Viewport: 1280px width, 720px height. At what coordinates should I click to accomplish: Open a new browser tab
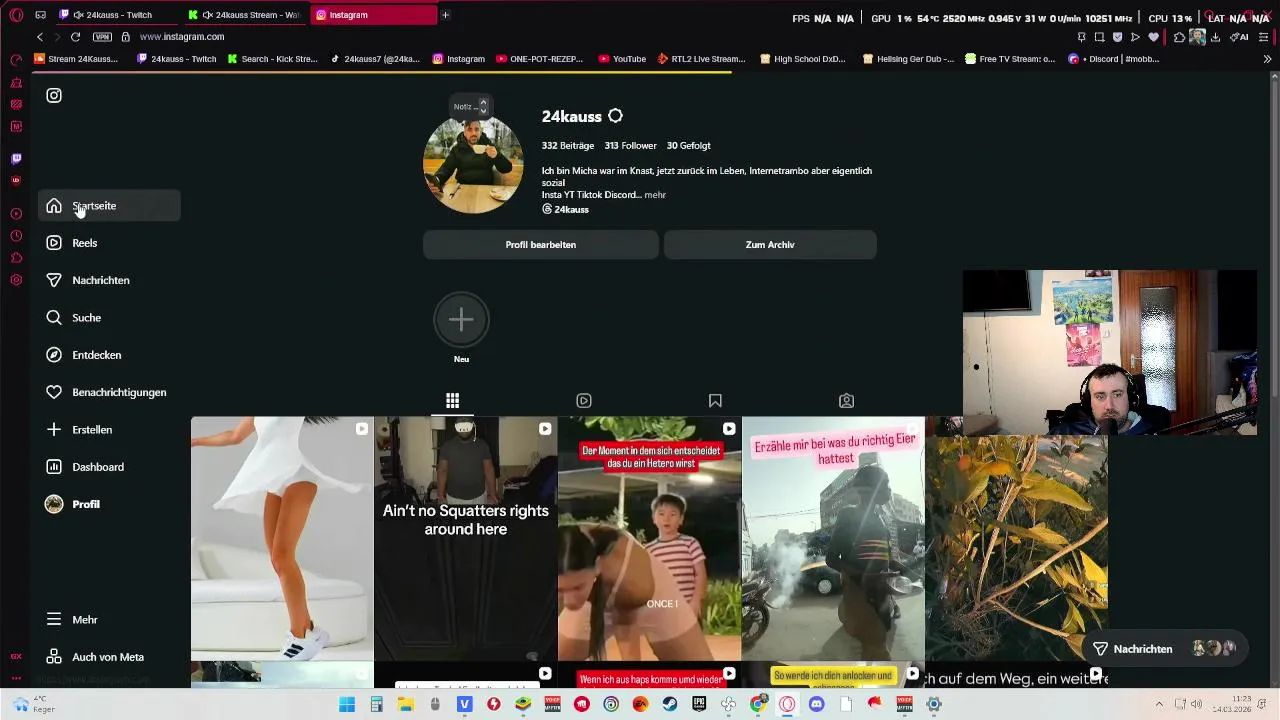pos(445,15)
